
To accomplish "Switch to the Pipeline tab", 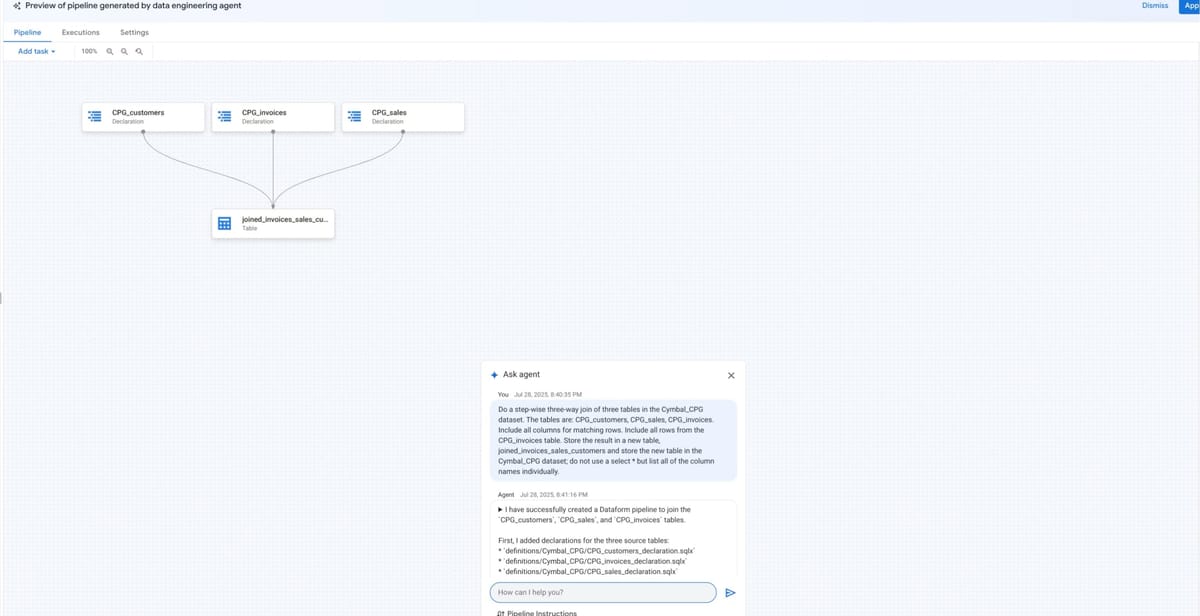I will click(x=27, y=33).
